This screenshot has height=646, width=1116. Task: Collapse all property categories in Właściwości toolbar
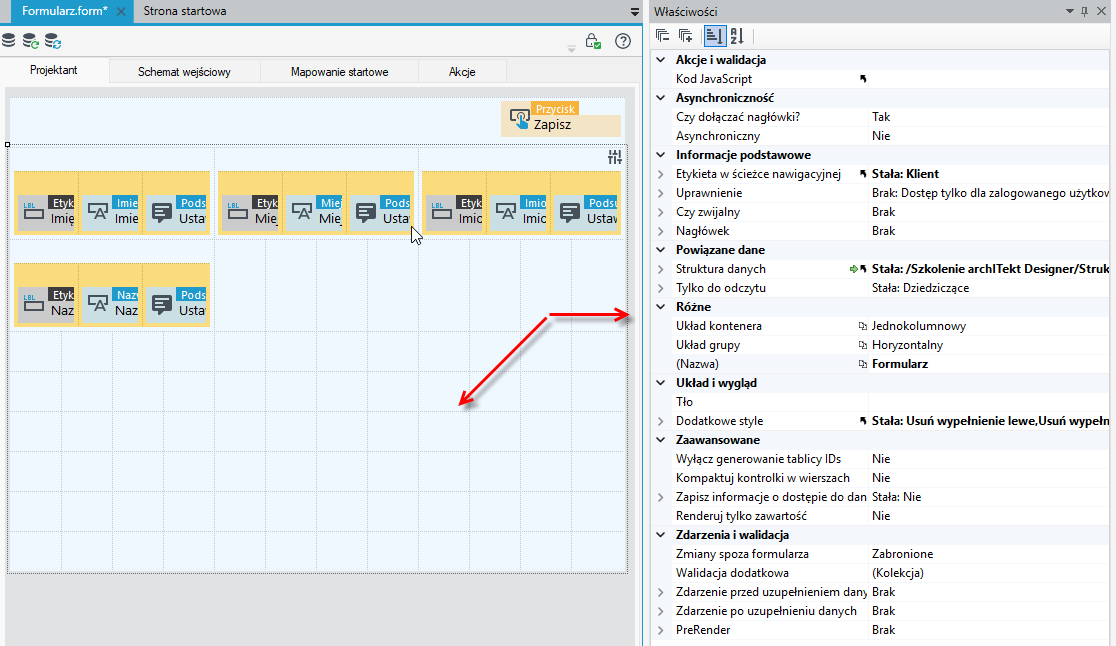(663, 36)
